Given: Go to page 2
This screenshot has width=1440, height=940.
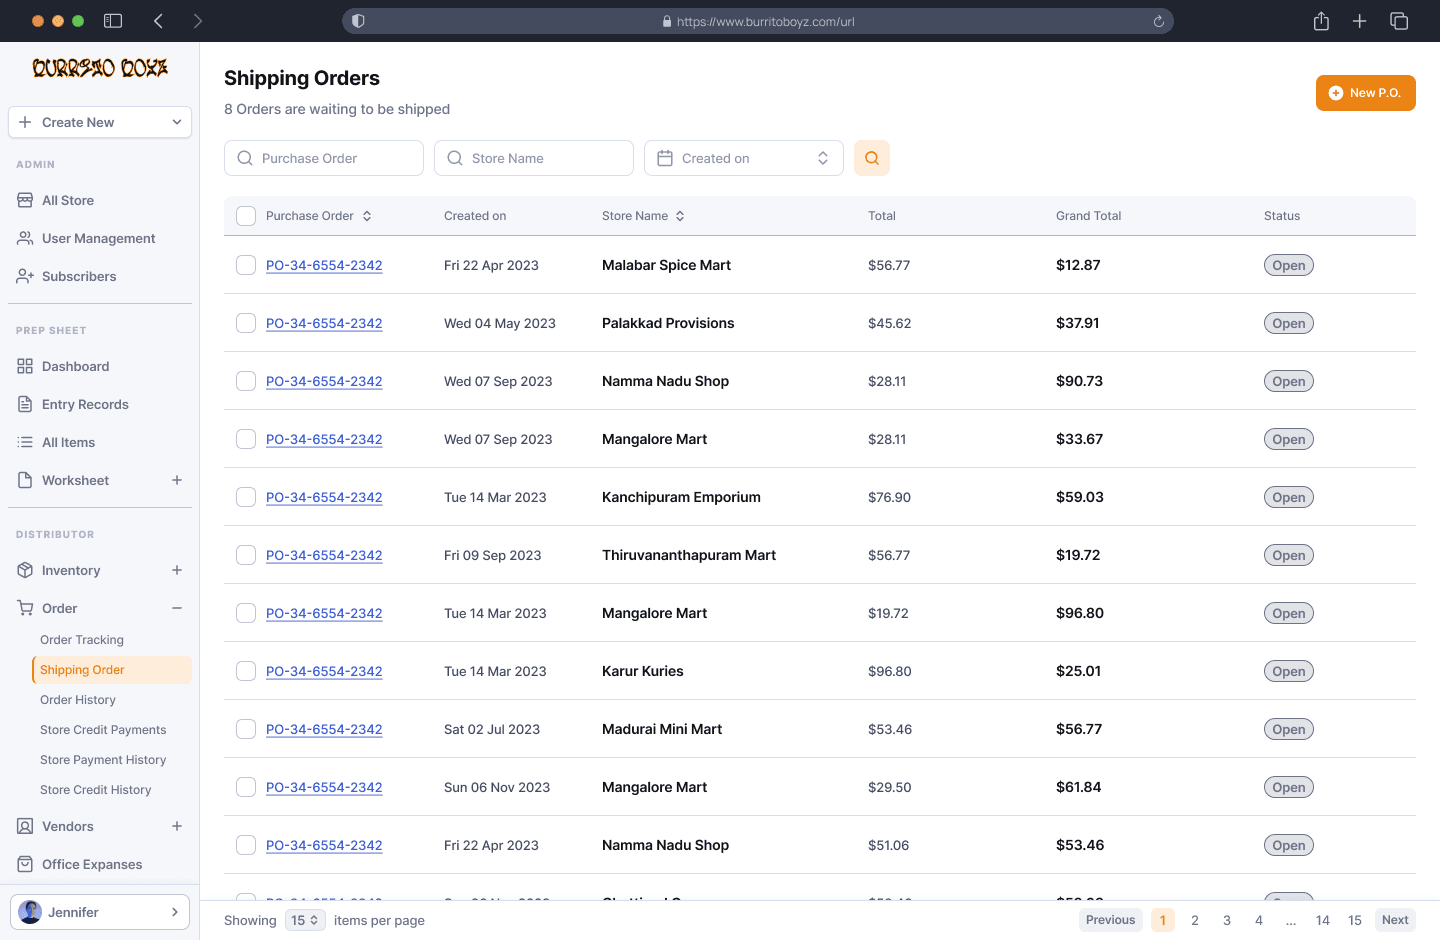Looking at the screenshot, I should tap(1195, 920).
